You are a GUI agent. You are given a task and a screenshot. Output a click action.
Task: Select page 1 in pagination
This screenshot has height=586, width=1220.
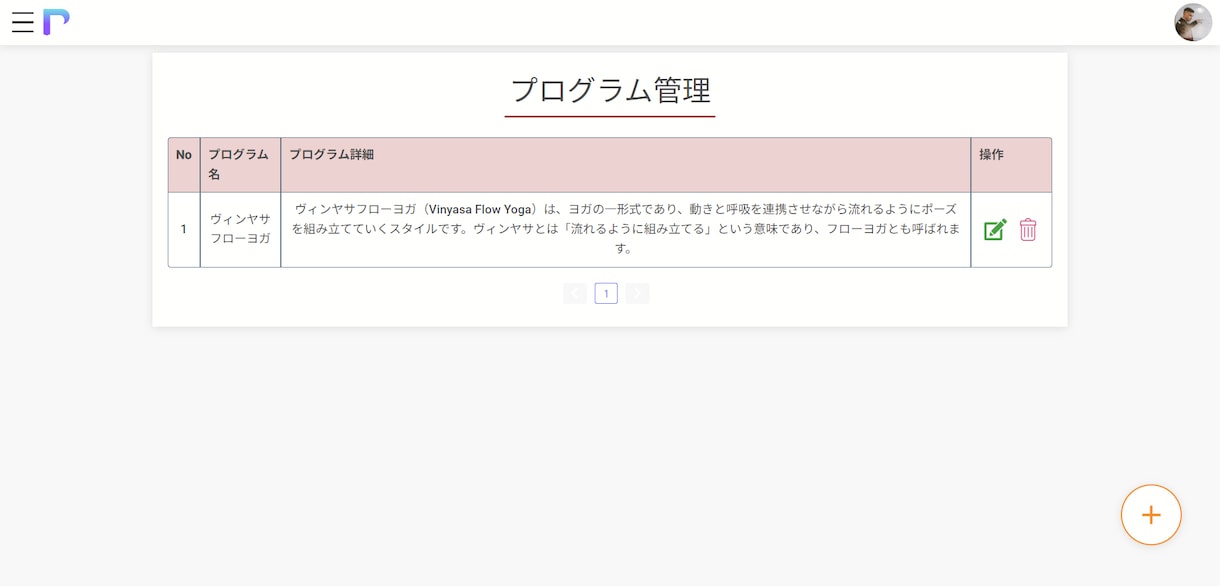[x=606, y=293]
